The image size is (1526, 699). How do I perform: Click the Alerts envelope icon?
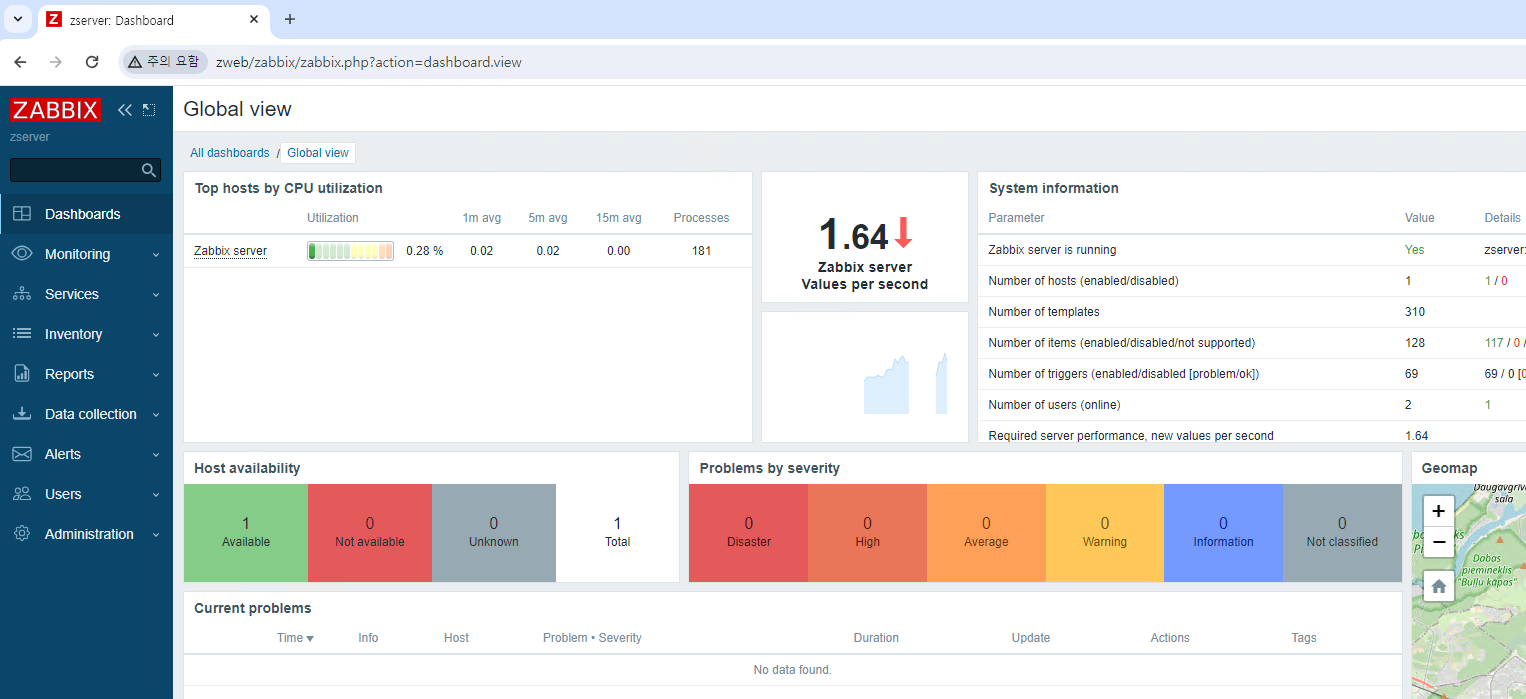pos(22,454)
